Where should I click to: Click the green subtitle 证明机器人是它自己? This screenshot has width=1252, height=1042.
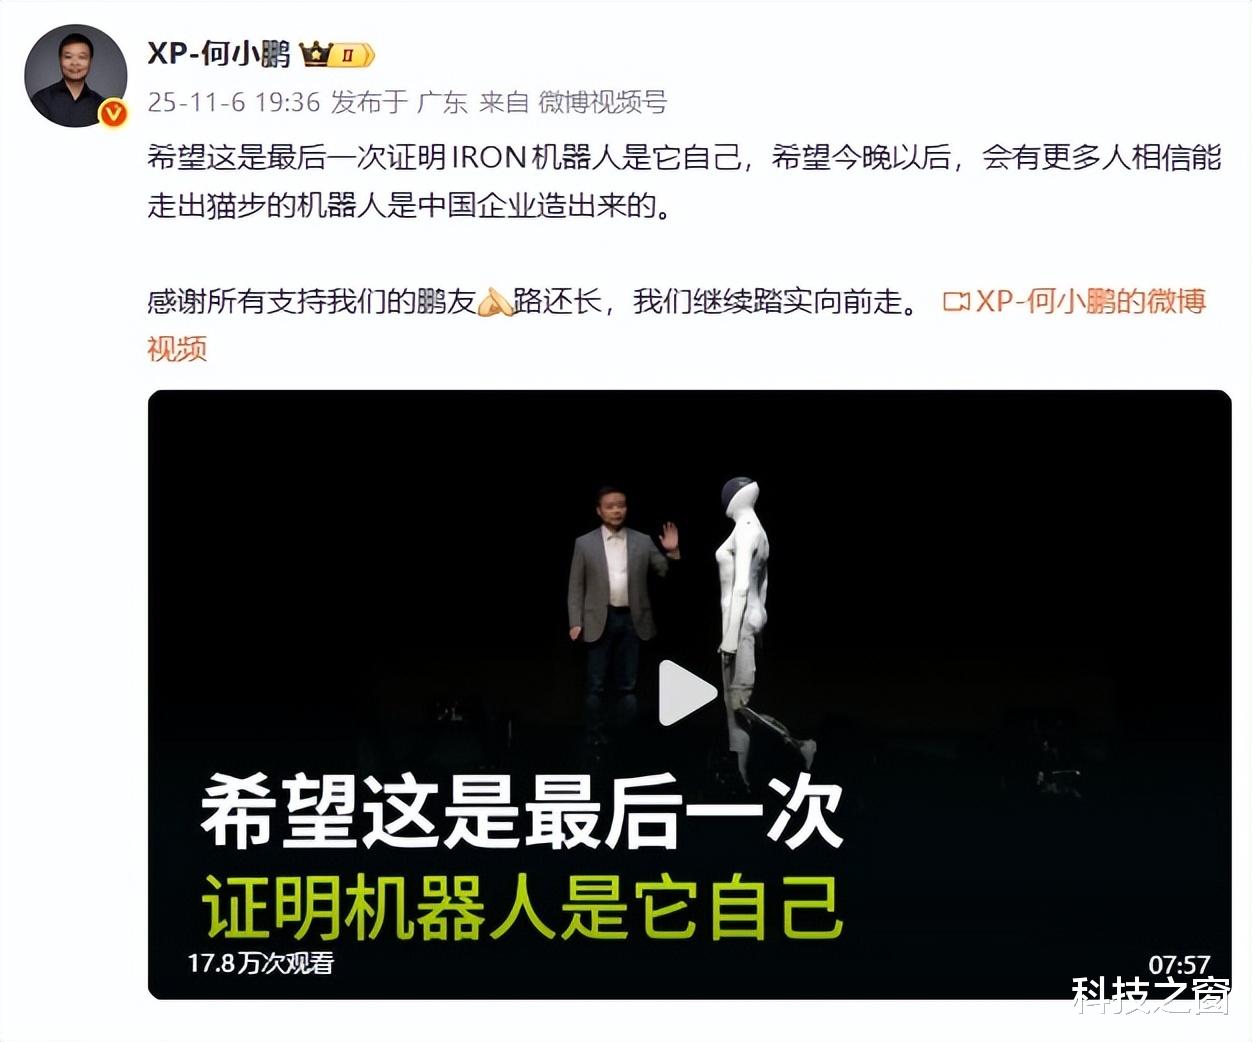522,907
